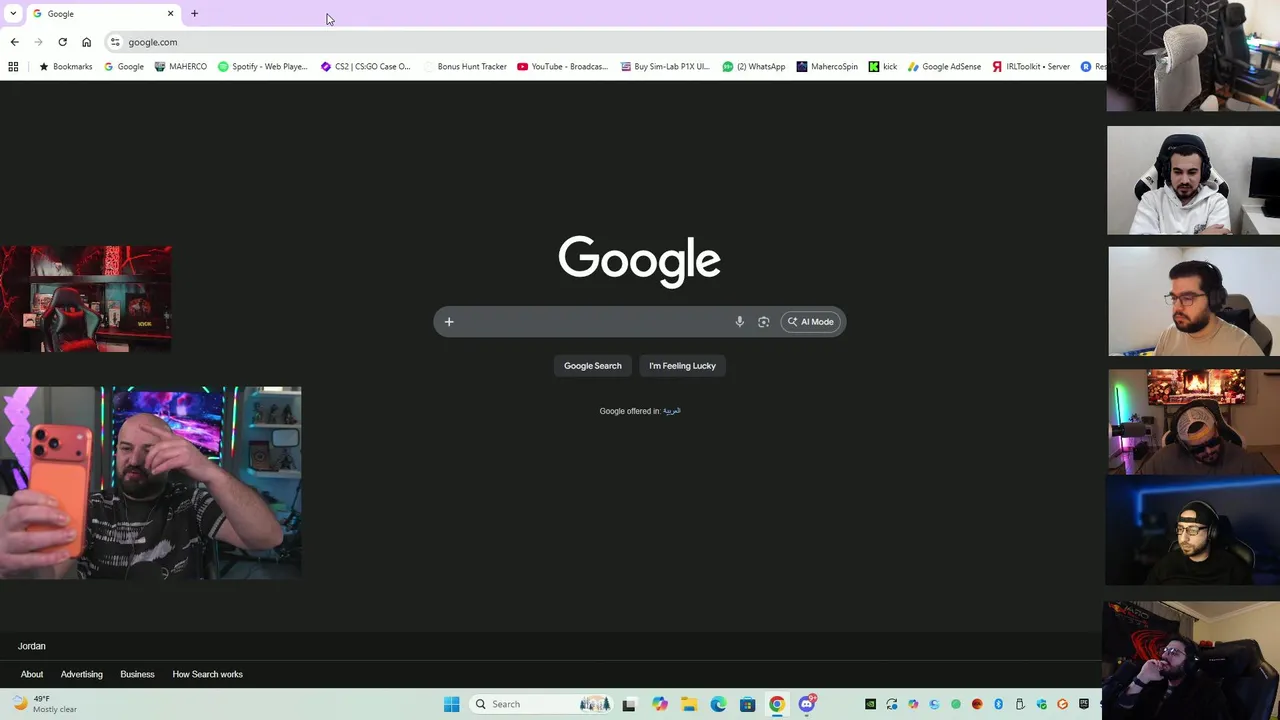Open the Buy Sim-Lab P1X bookmark
This screenshot has width=1280, height=720.
click(664, 66)
